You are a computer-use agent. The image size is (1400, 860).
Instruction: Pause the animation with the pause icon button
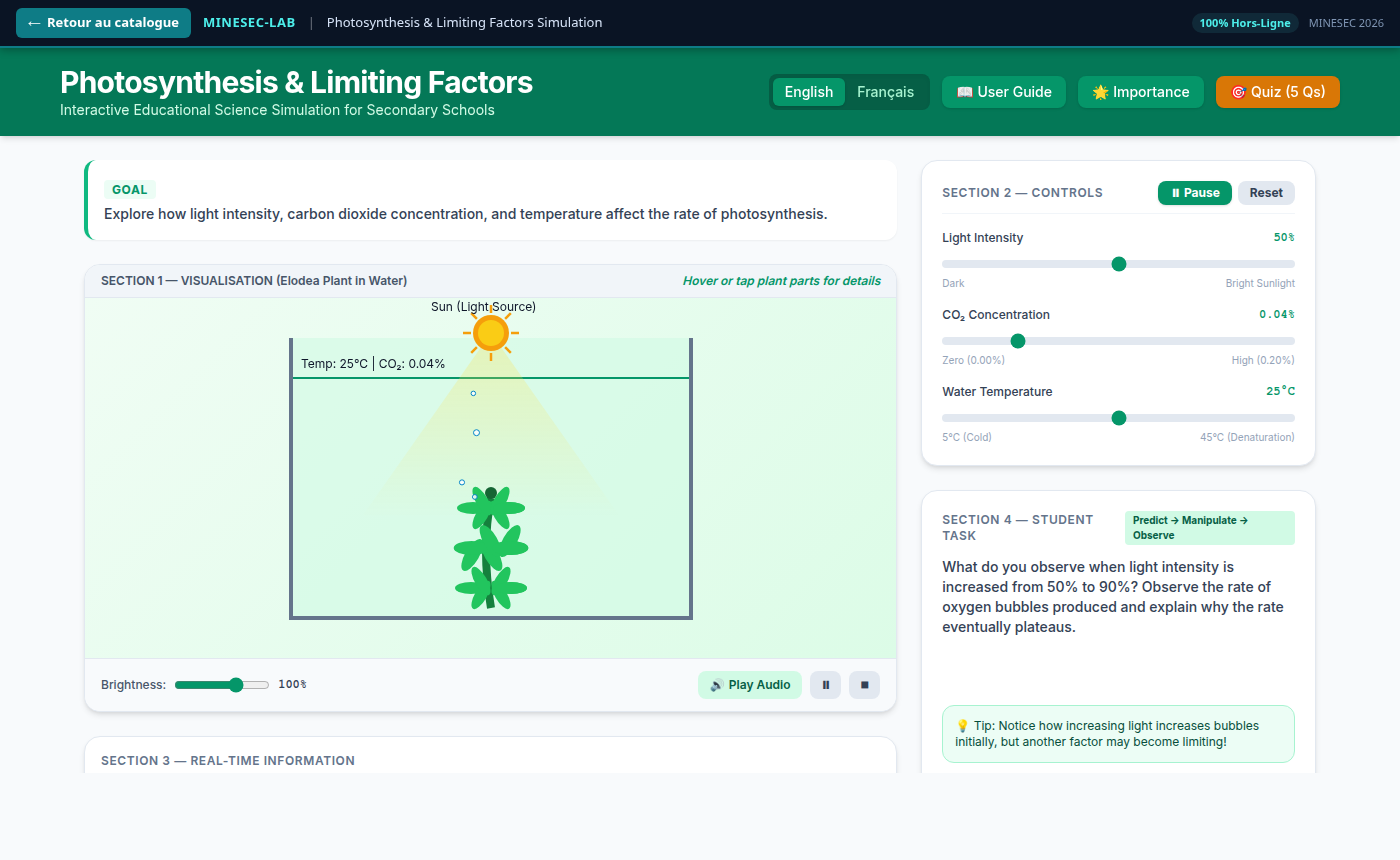pyautogui.click(x=825, y=685)
